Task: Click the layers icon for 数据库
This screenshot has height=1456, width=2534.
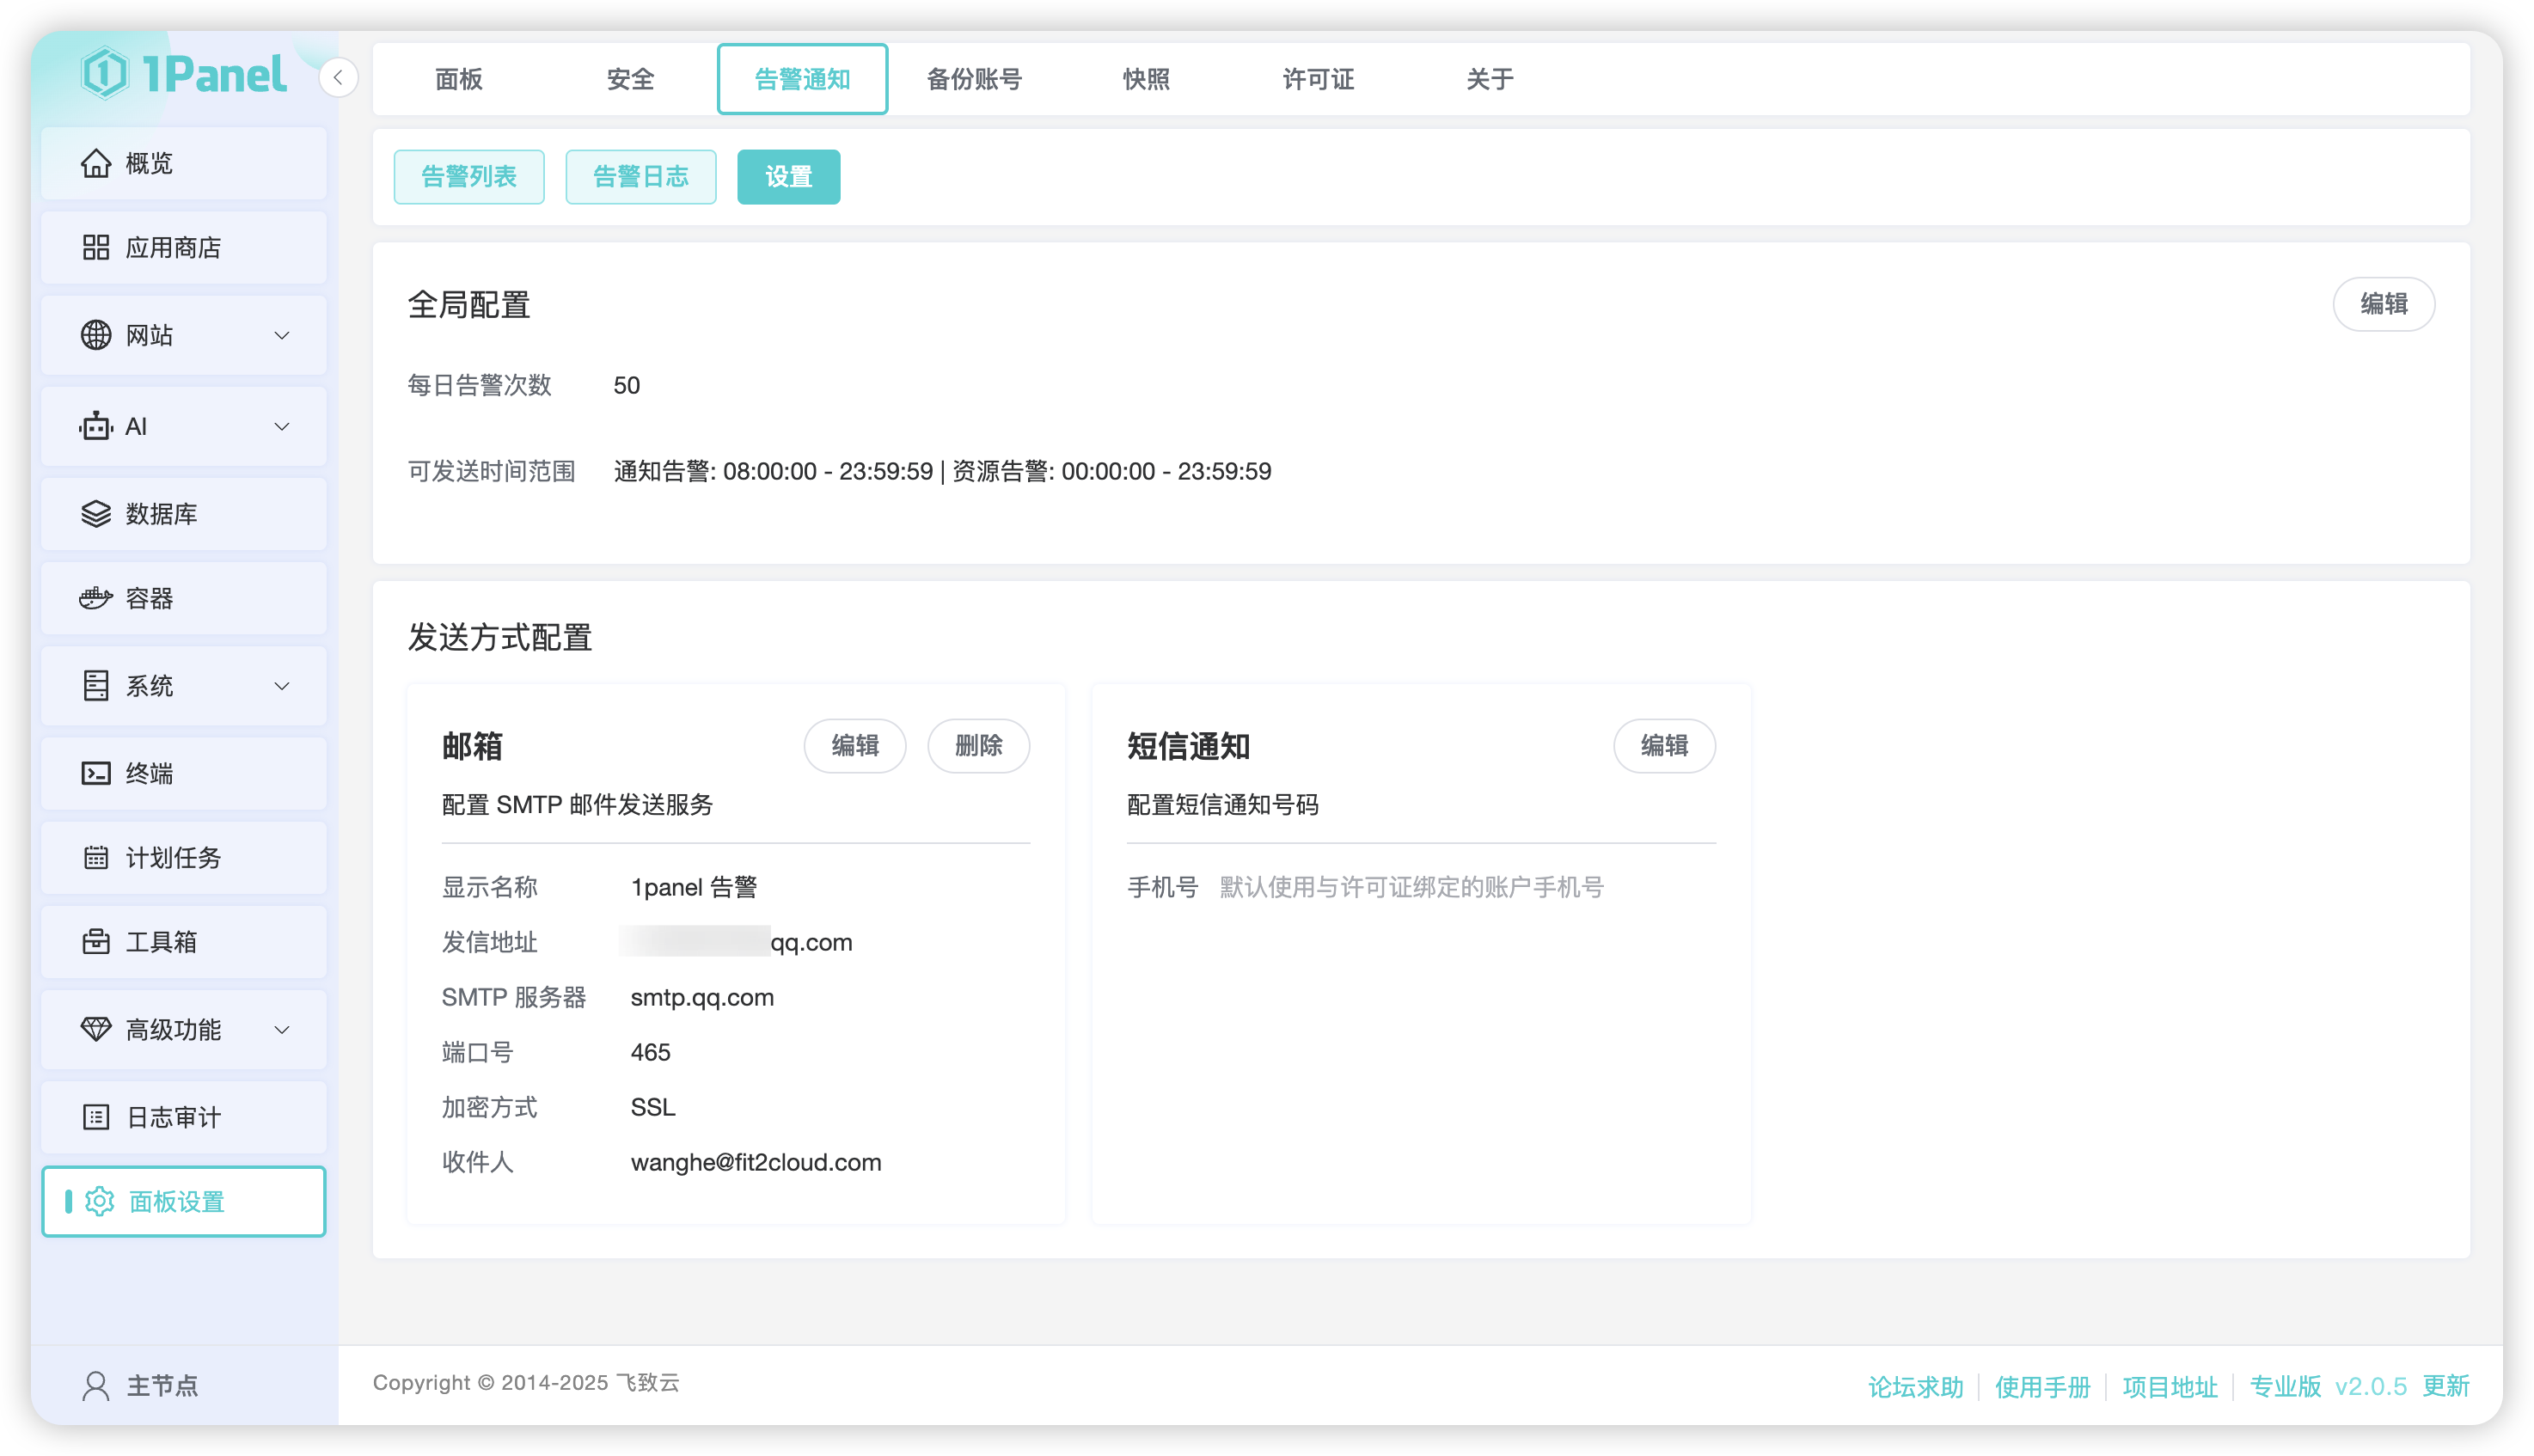Action: click(96, 513)
